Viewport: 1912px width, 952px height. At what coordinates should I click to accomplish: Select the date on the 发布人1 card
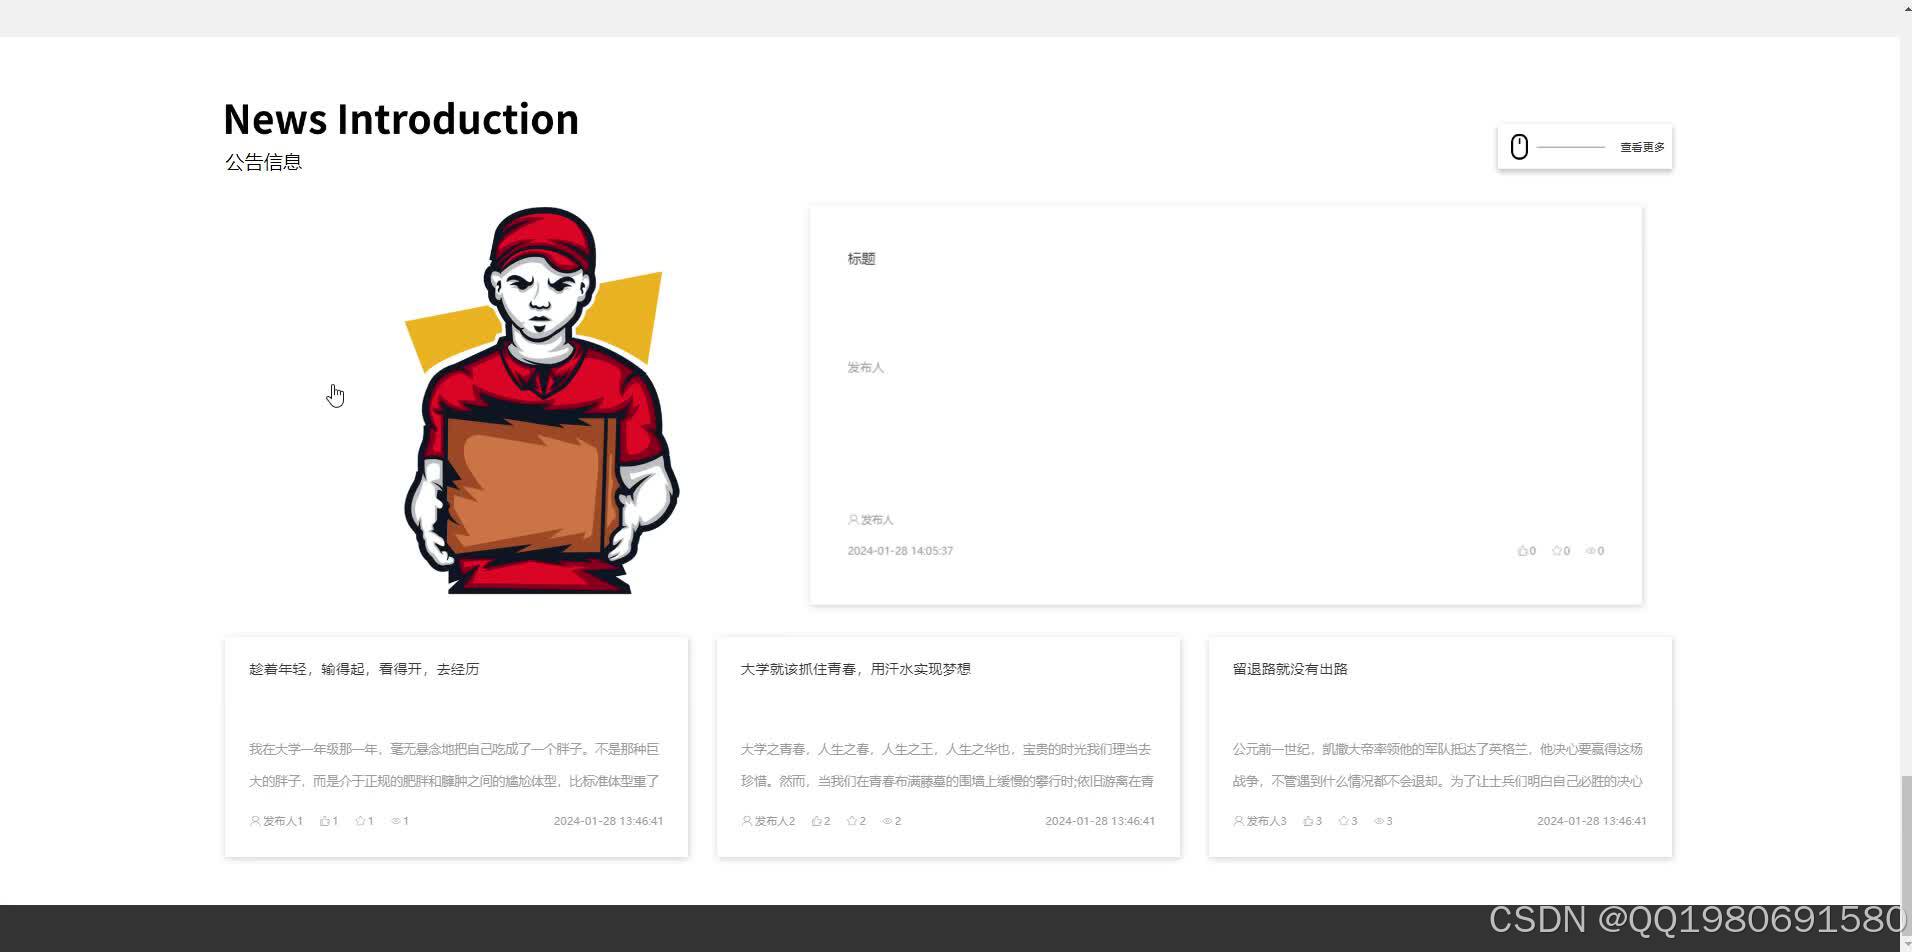608,821
